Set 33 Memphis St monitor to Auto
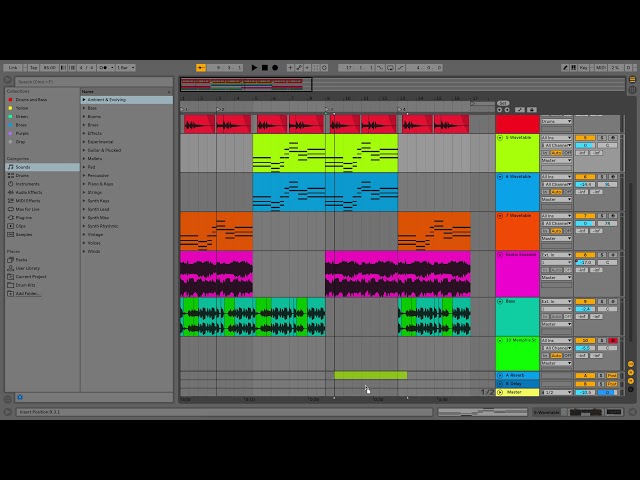640x480 pixels. click(x=556, y=356)
